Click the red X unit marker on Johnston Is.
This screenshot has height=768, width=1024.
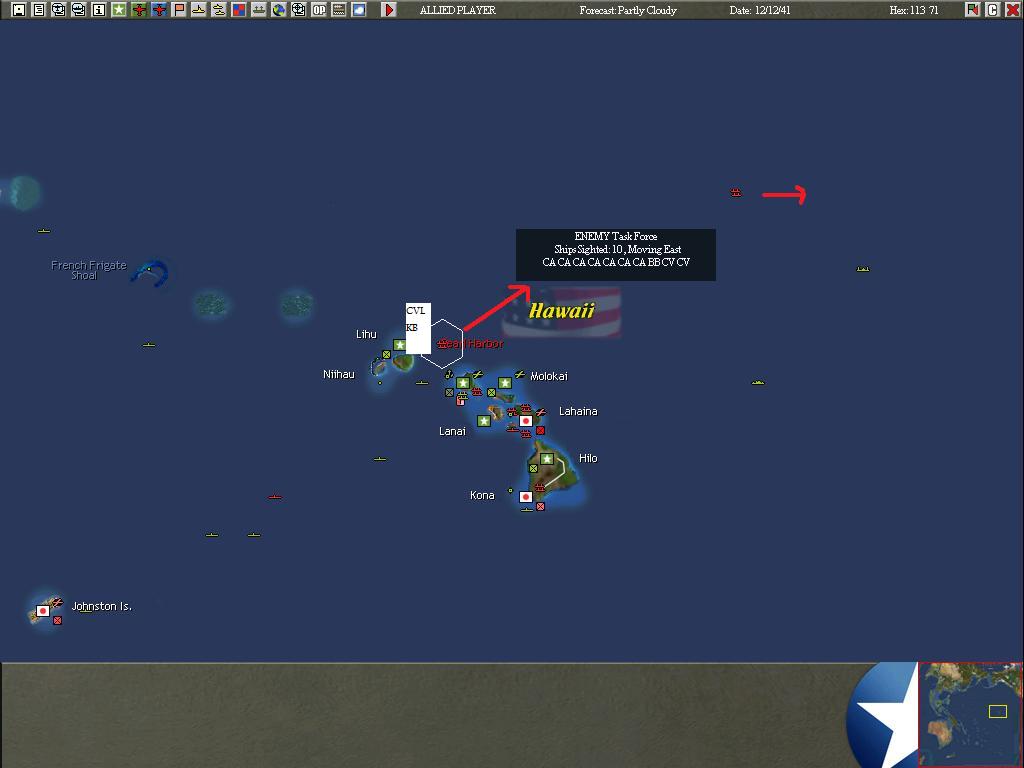click(57, 621)
